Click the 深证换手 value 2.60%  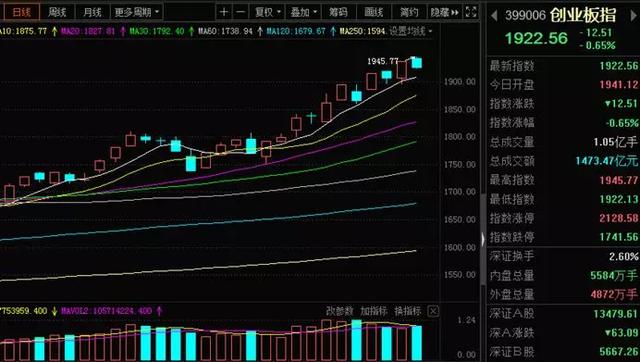pos(624,256)
